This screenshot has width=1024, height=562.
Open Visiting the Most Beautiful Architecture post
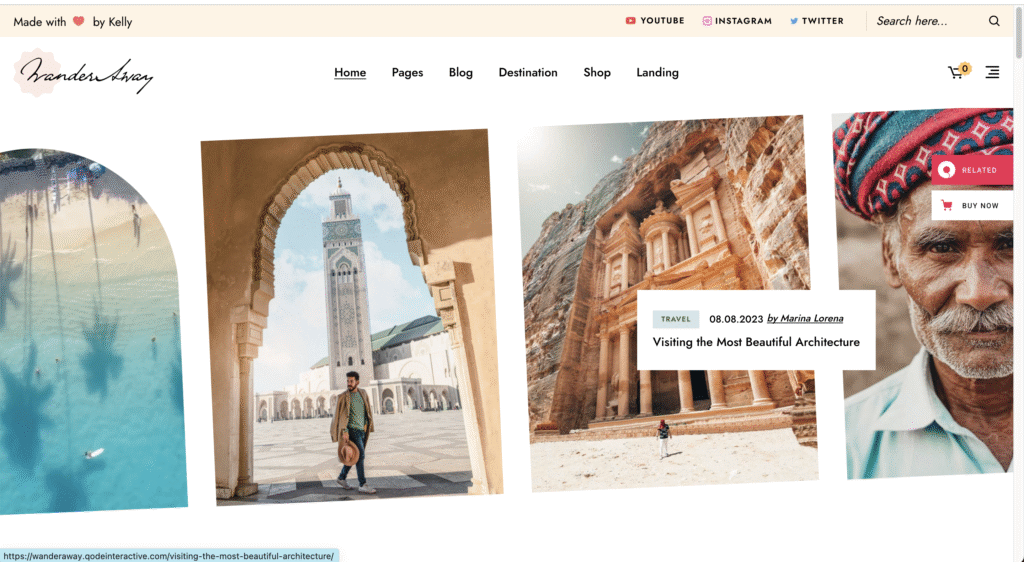click(756, 342)
